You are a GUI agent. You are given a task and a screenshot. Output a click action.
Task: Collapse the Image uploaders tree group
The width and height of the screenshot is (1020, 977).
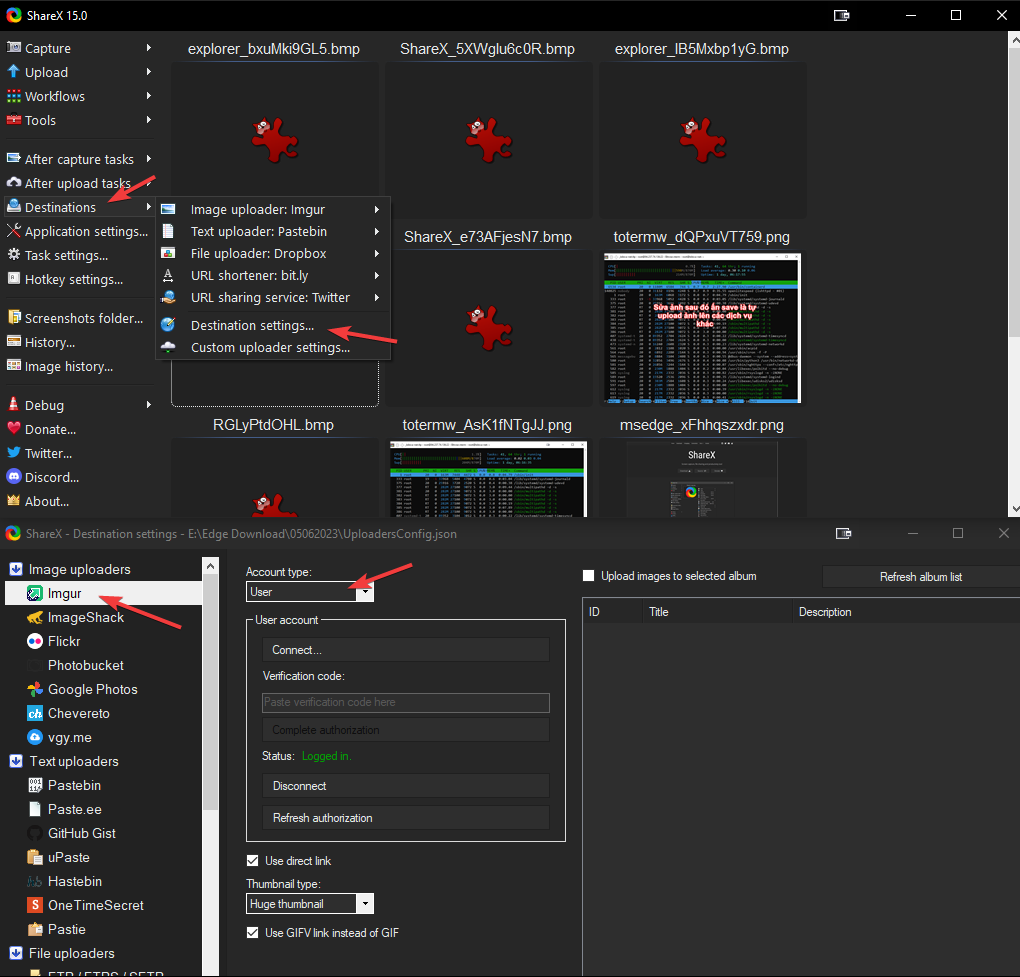(16, 569)
